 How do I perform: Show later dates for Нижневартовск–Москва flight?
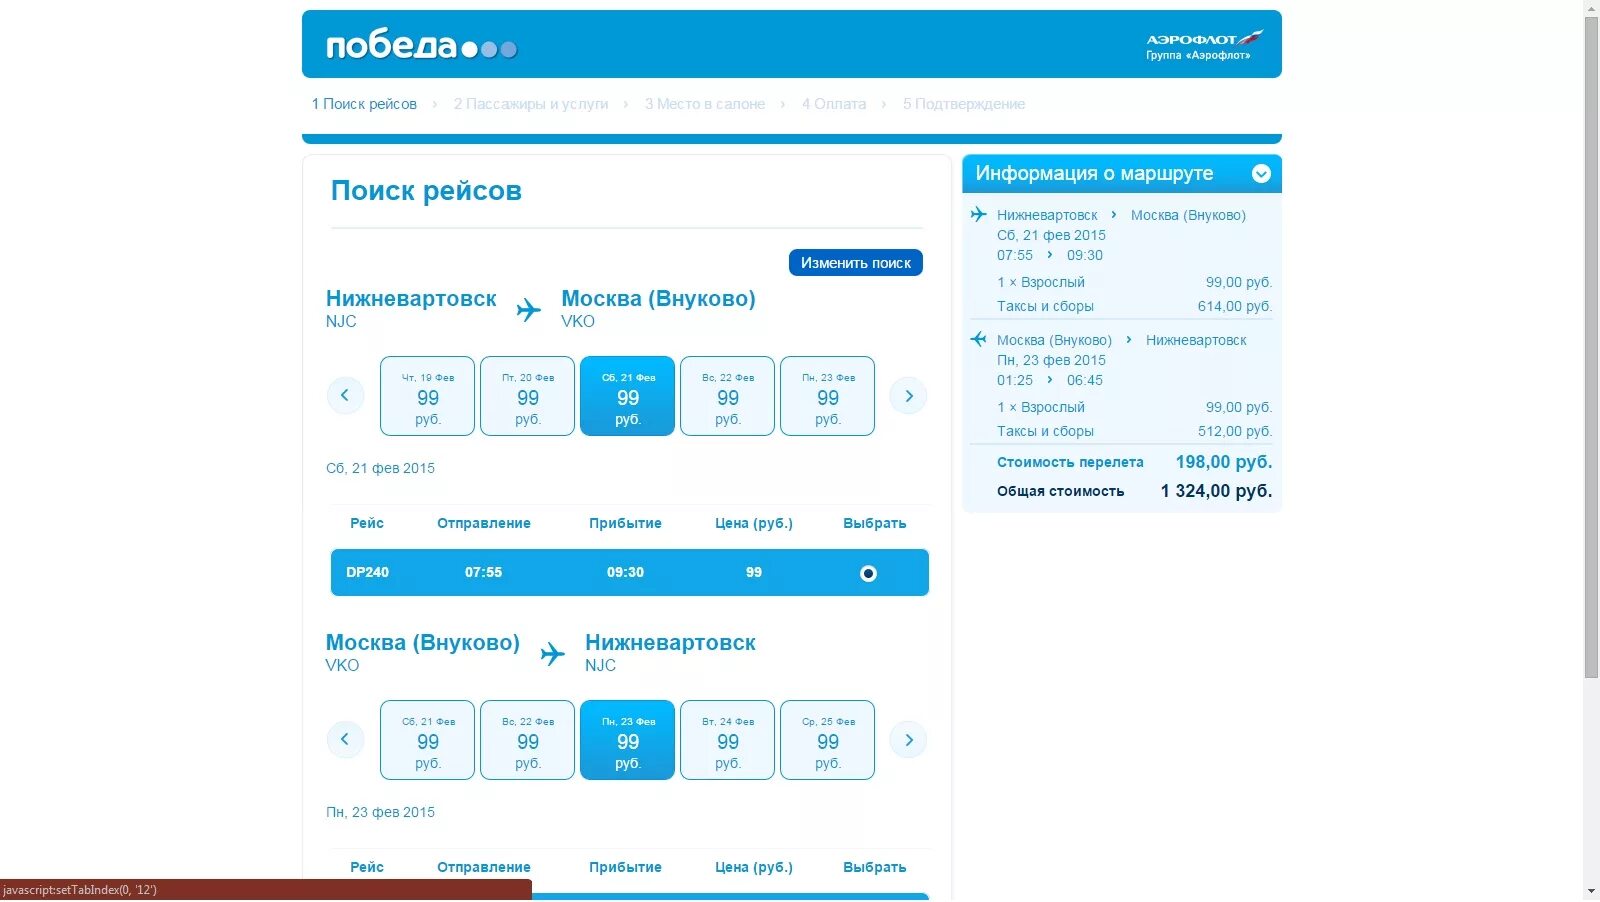point(908,396)
